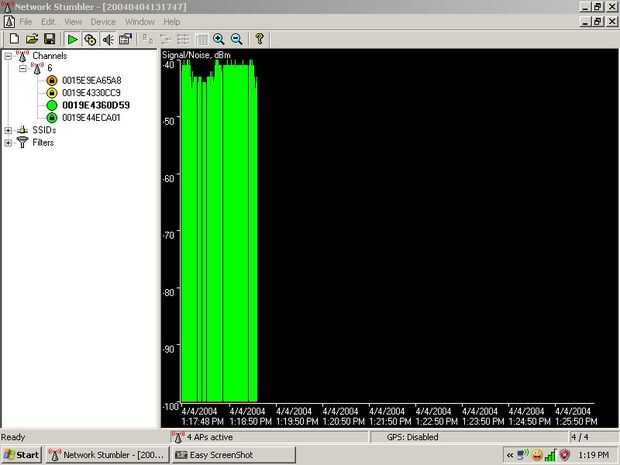
Task: Select access point 0019E44ECA01
Action: 91,118
